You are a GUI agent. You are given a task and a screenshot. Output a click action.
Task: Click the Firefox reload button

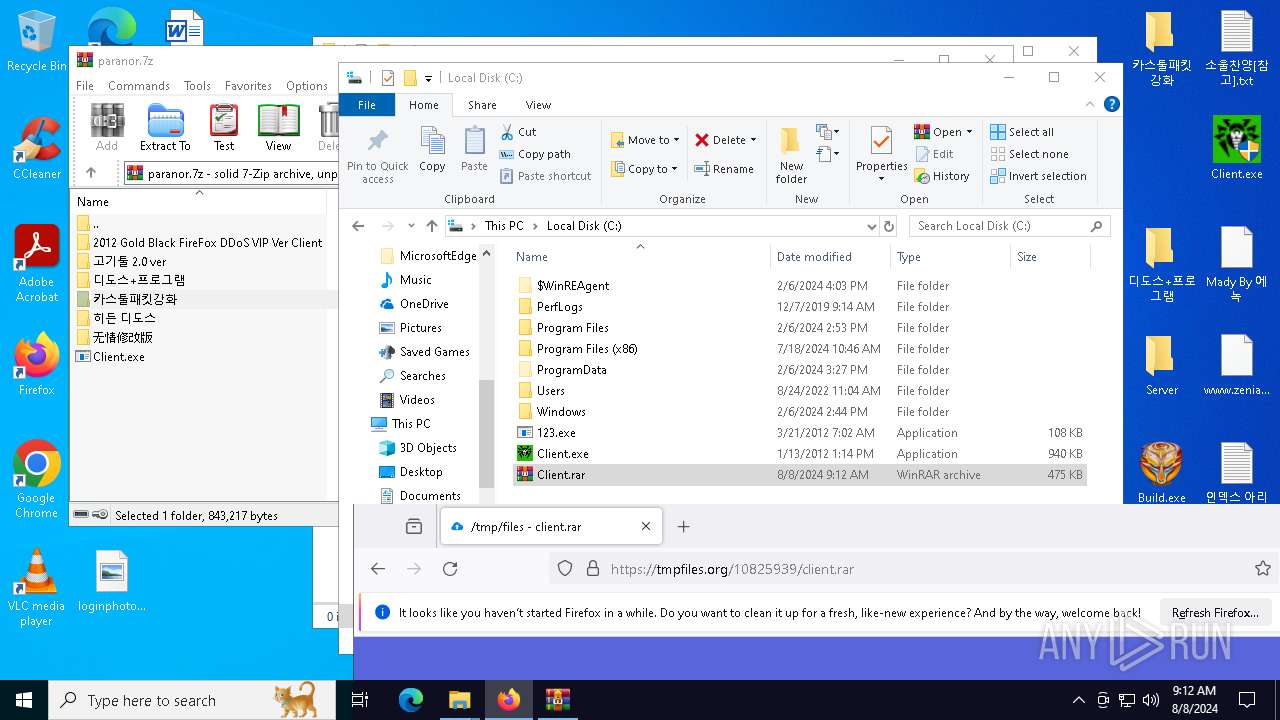[450, 568]
